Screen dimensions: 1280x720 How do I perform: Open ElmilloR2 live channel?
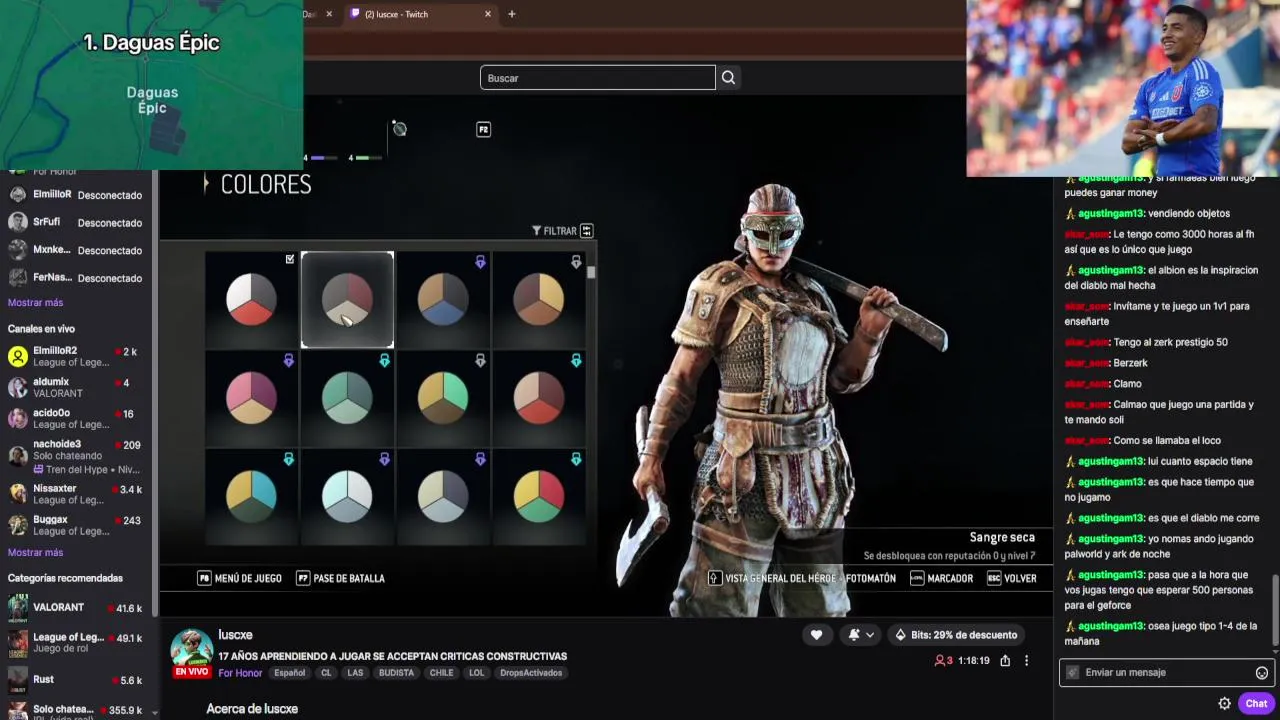pos(75,357)
